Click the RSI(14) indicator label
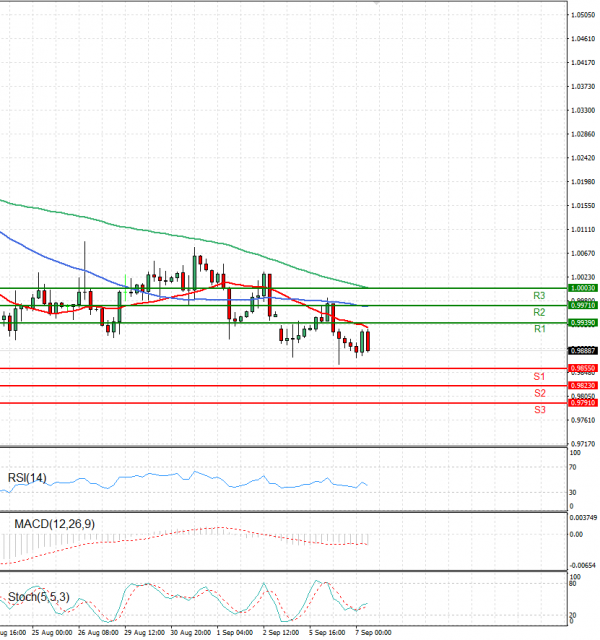The height and width of the screenshot is (640, 600). coord(27,478)
